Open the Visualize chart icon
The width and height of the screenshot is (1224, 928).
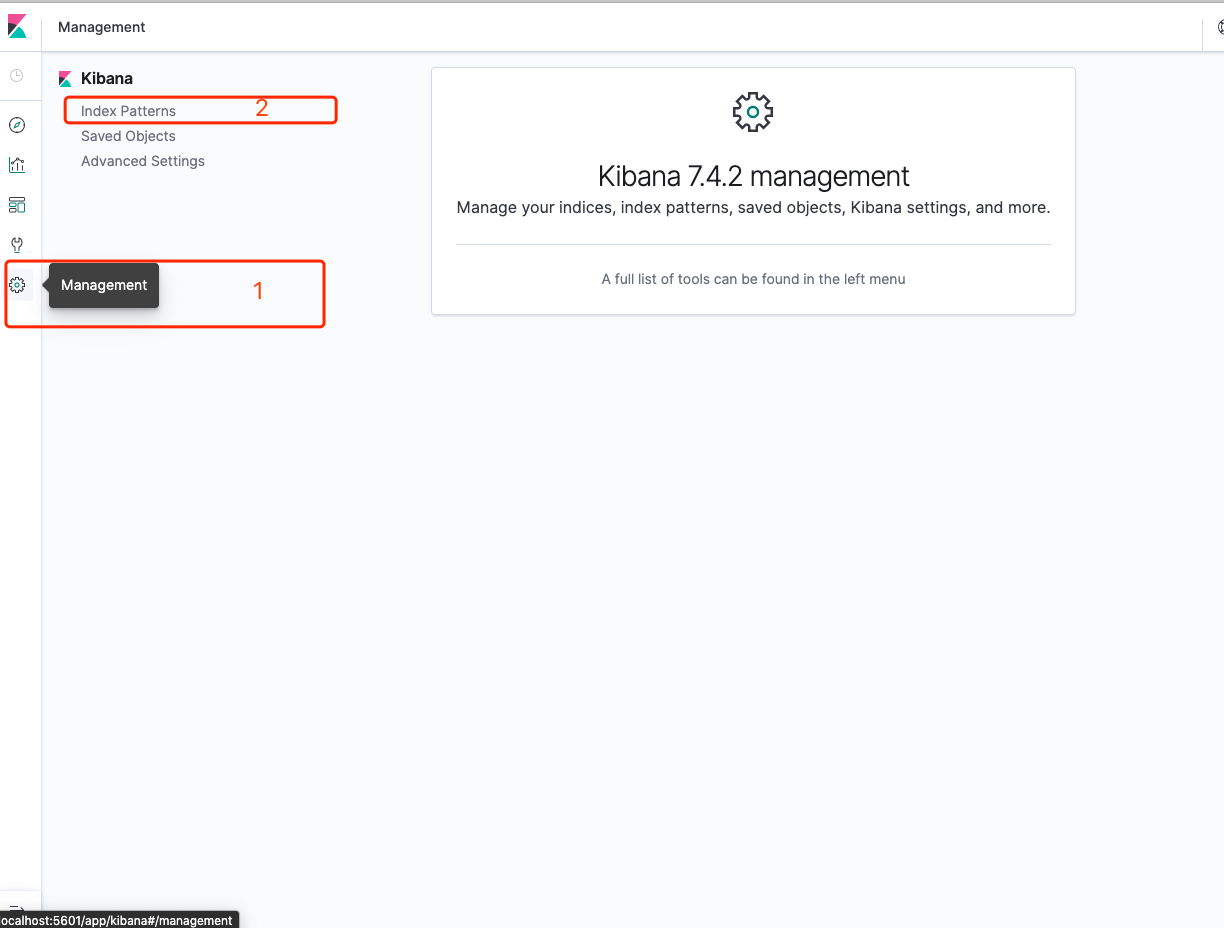(x=17, y=165)
